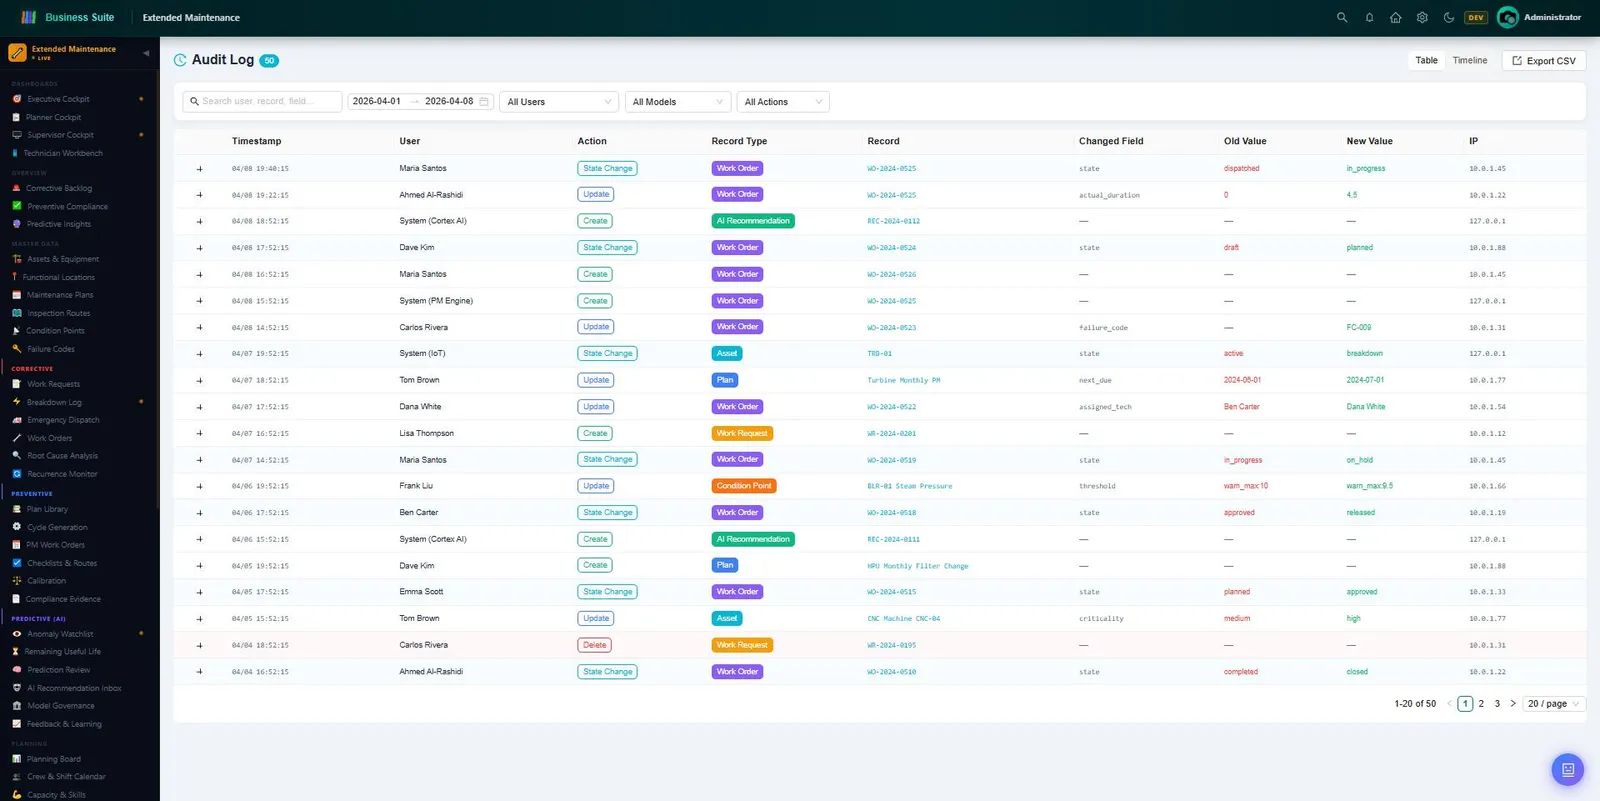Expand the System (IoT) log row
The width and height of the screenshot is (1600, 801).
[x=199, y=354]
